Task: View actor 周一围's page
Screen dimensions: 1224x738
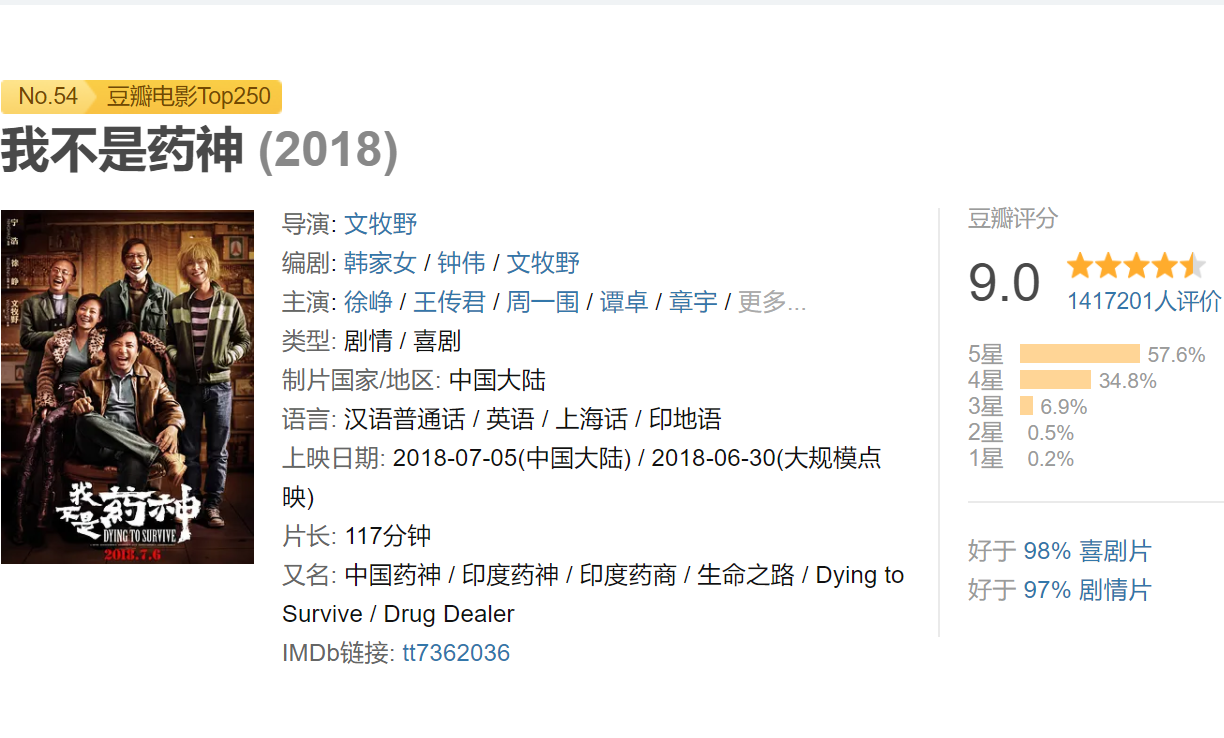Action: click(542, 302)
